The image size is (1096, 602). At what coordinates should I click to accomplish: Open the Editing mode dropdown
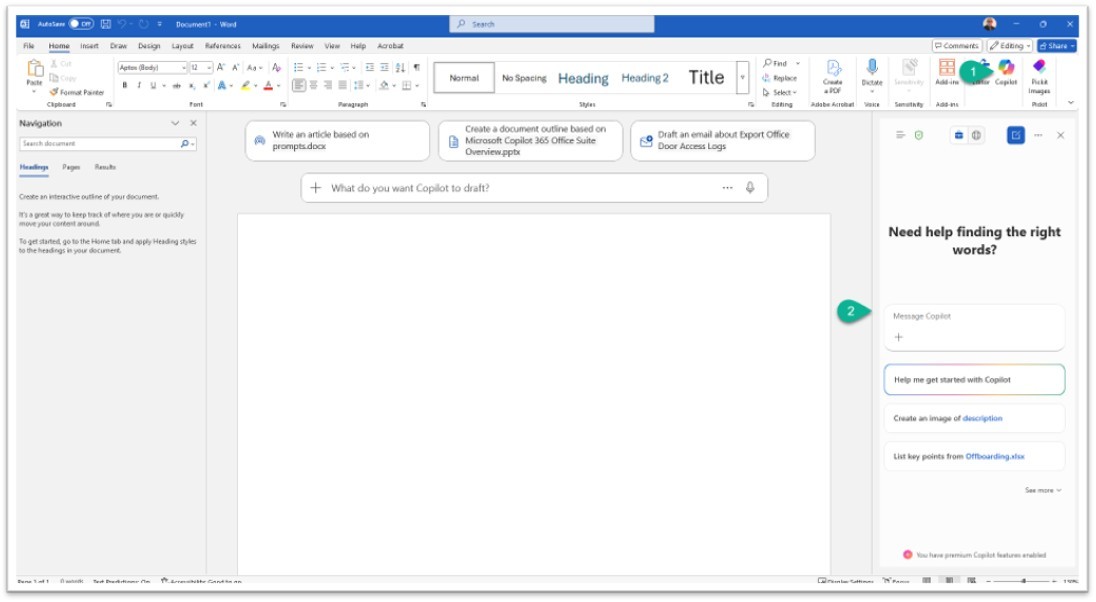[1009, 46]
